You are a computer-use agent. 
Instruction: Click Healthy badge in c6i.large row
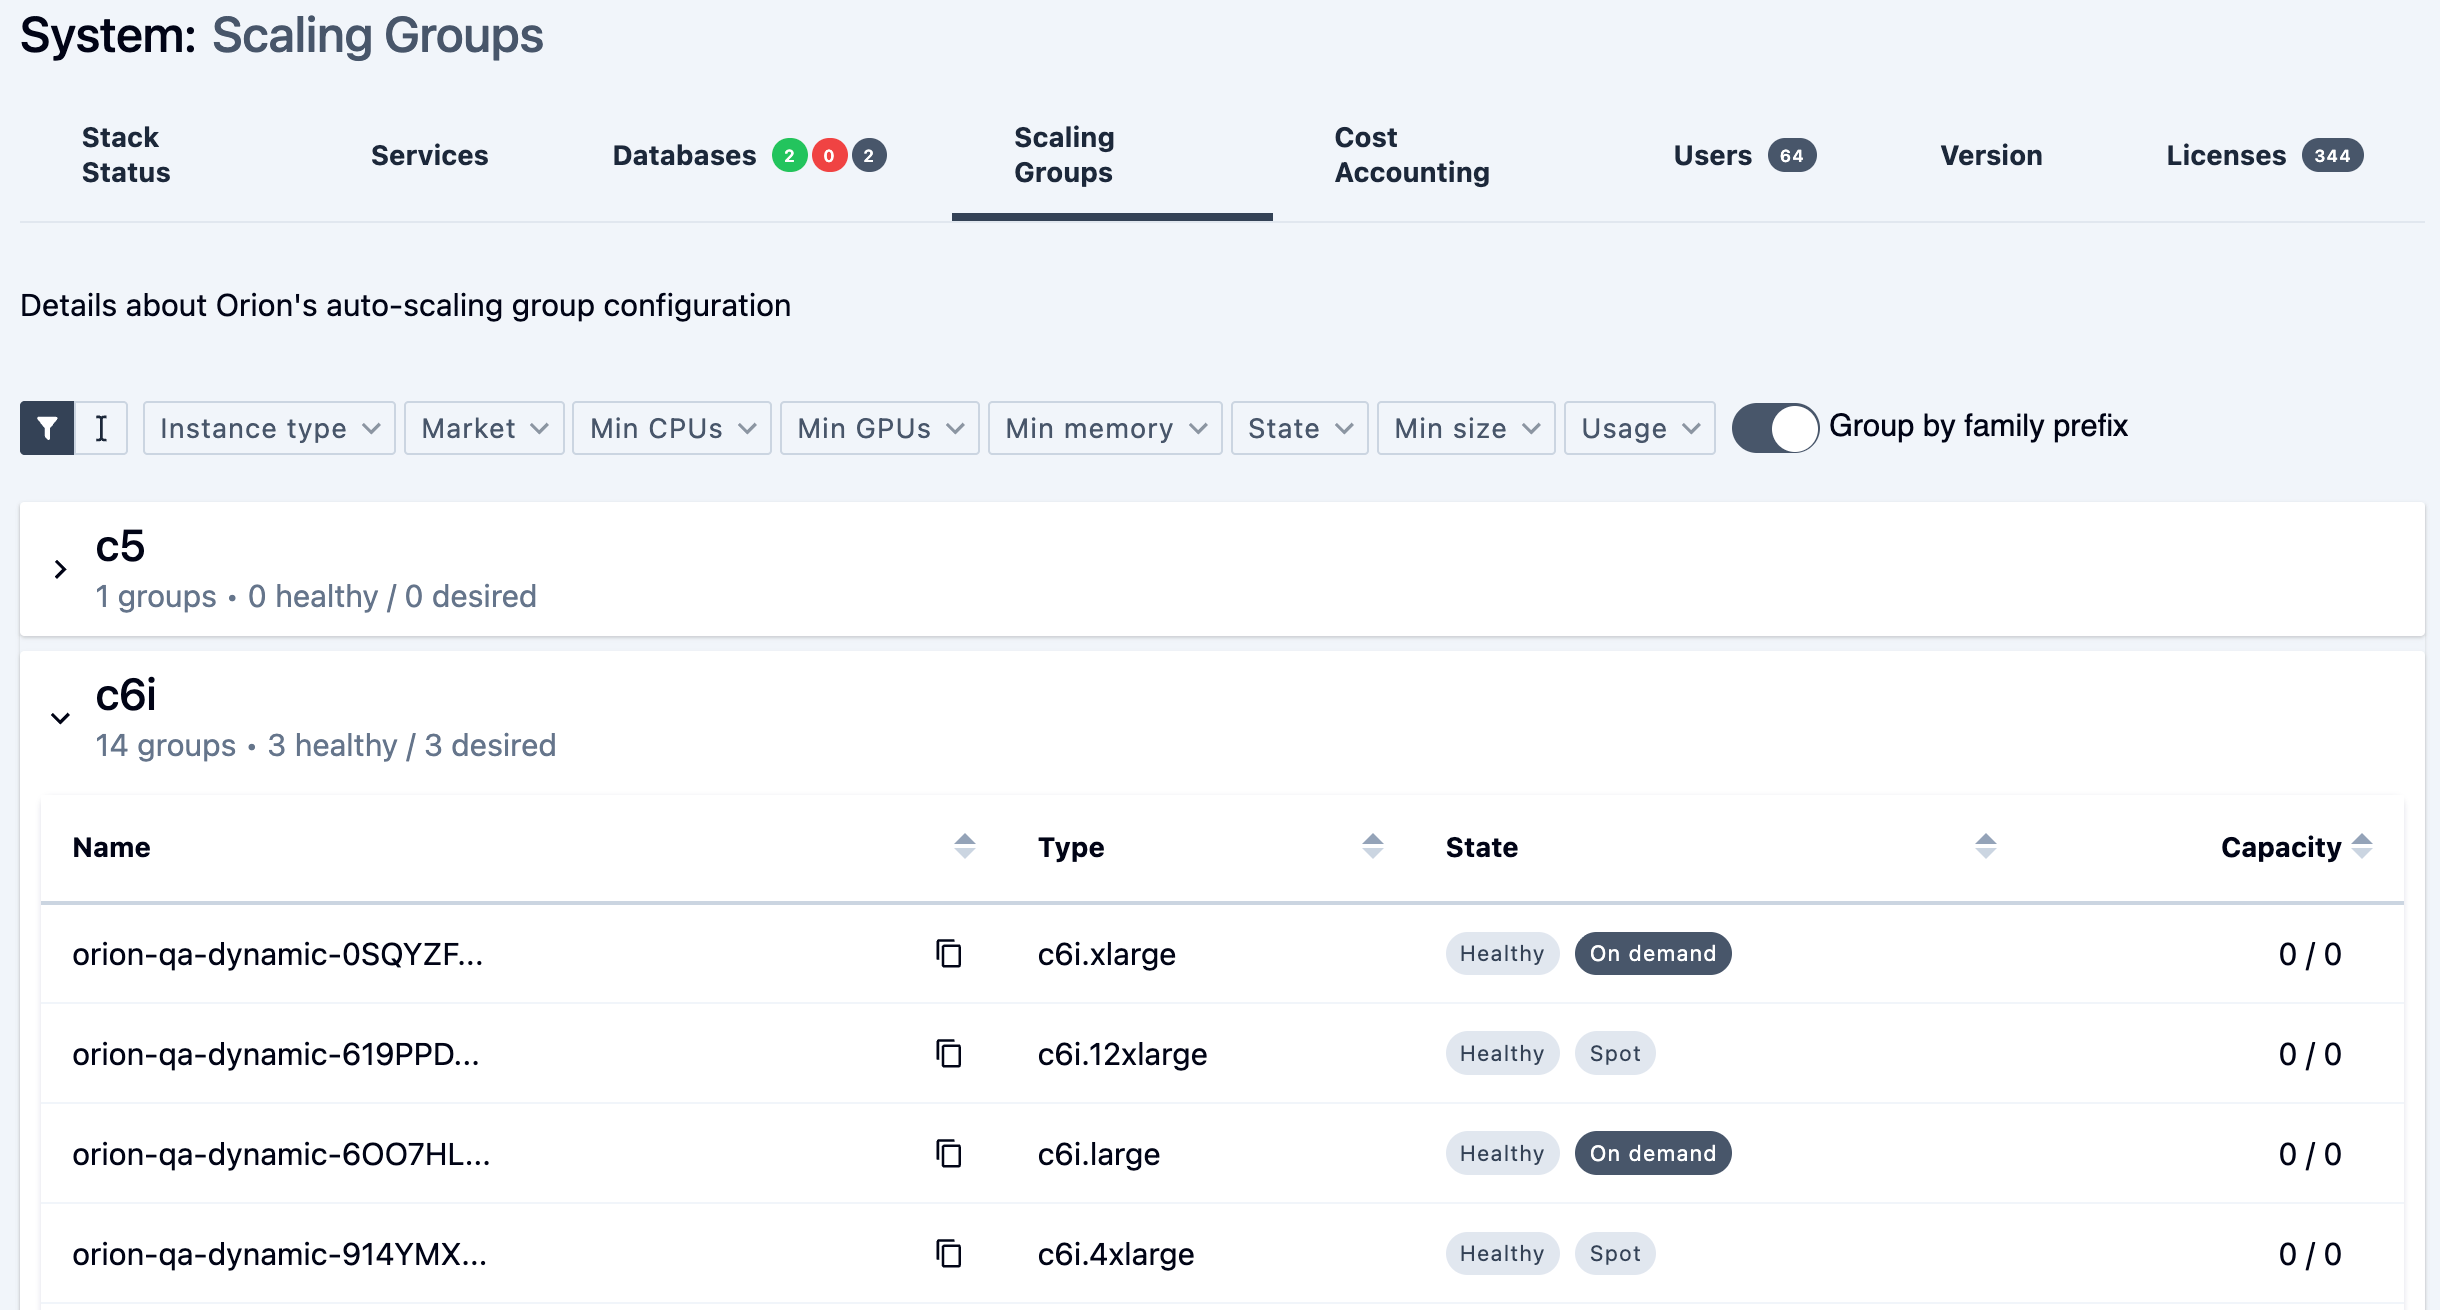point(1502,1154)
